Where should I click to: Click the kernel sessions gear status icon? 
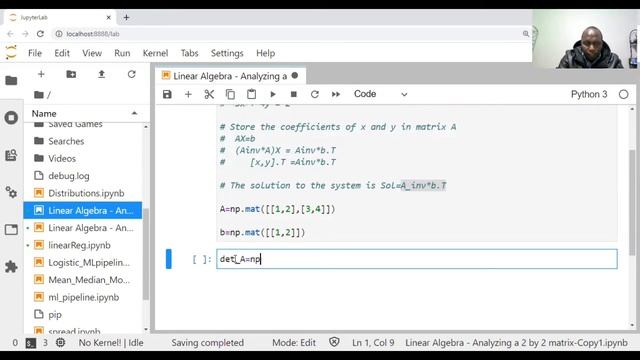60,342
